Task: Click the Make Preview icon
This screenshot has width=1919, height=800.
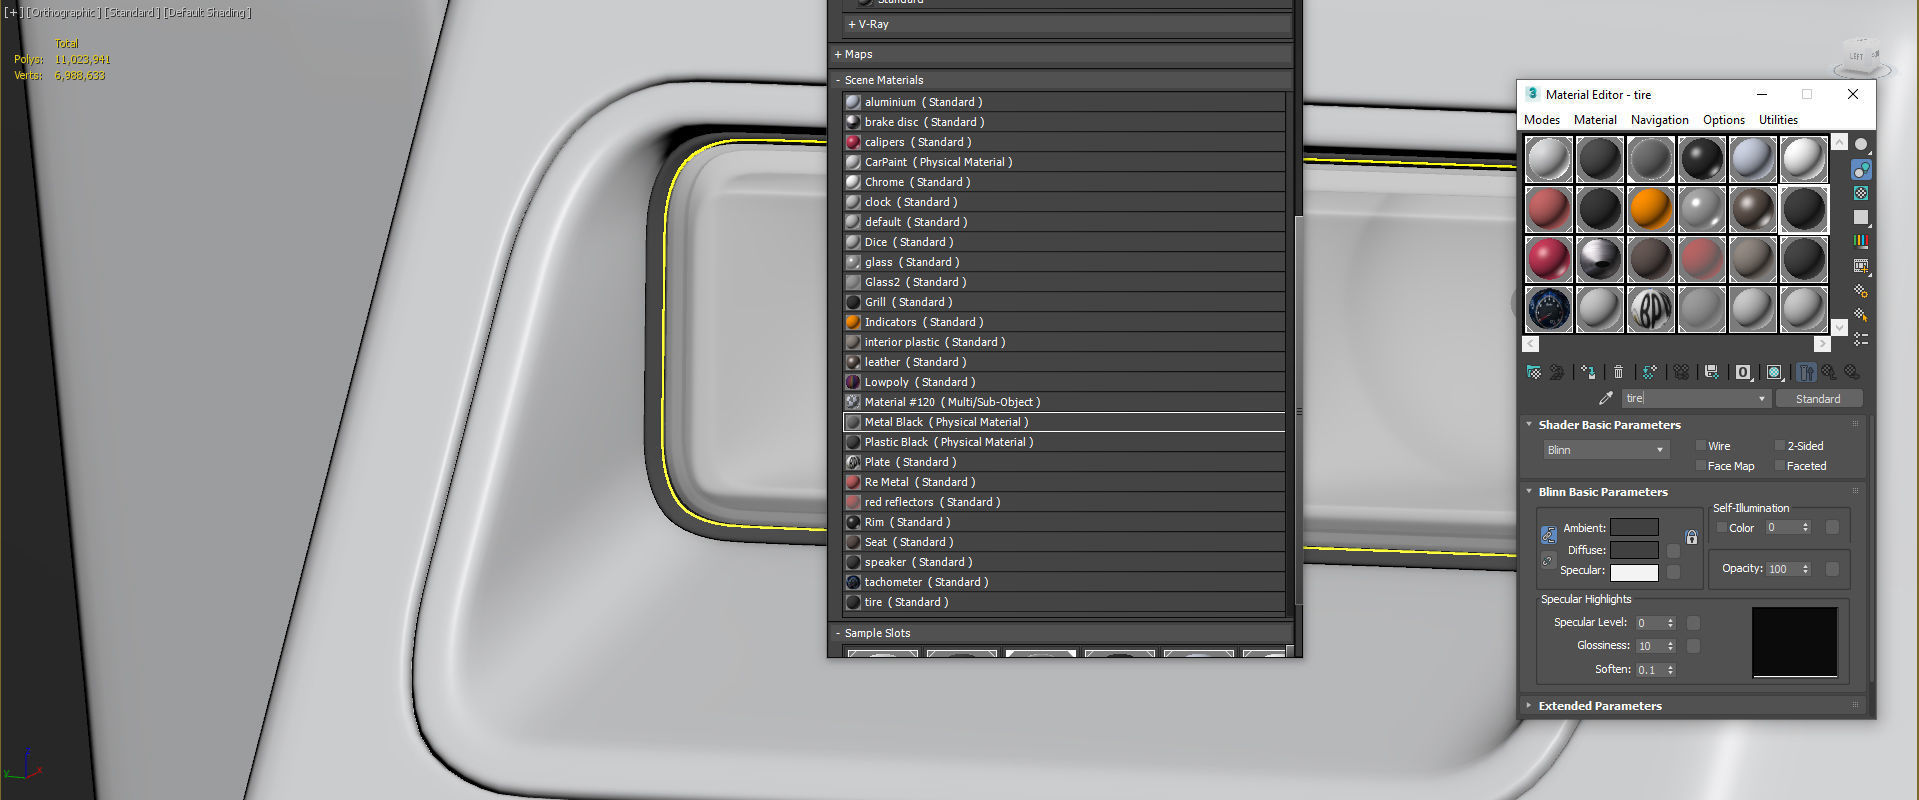Action: pyautogui.click(x=1861, y=266)
